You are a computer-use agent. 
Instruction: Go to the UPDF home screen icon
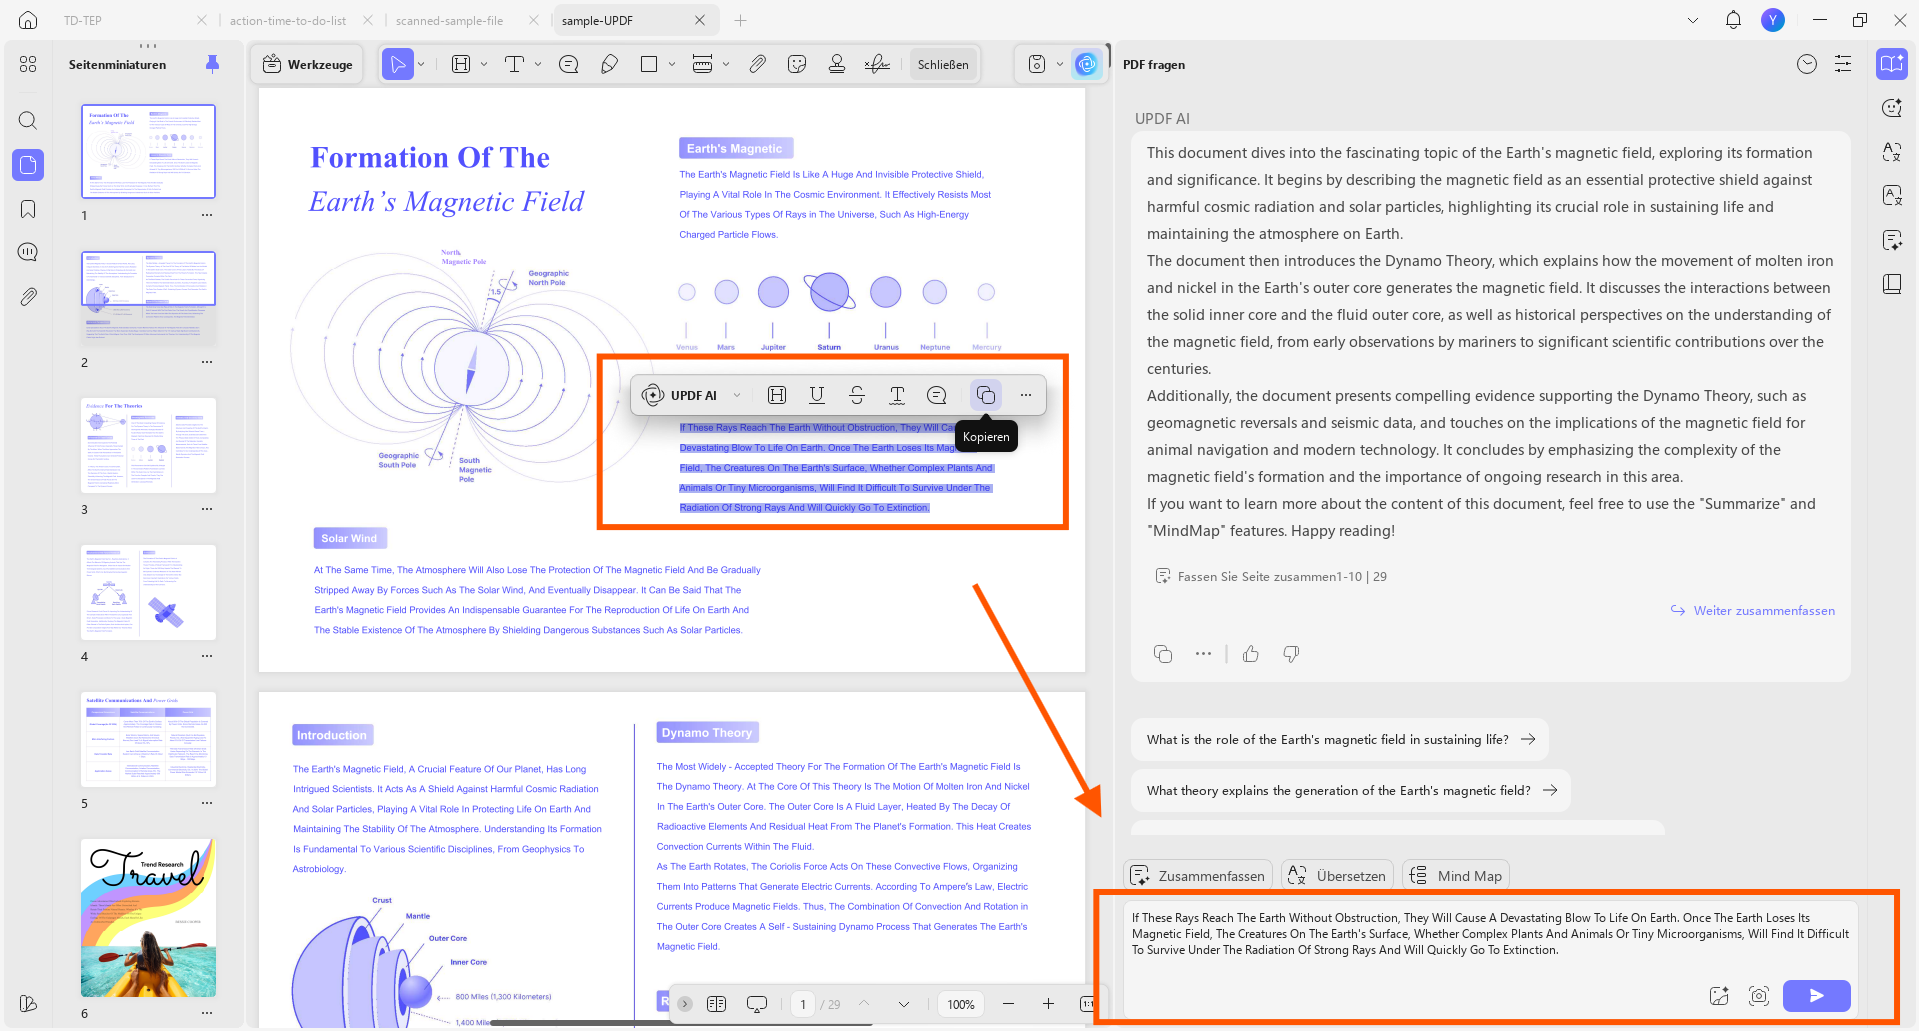[x=28, y=20]
